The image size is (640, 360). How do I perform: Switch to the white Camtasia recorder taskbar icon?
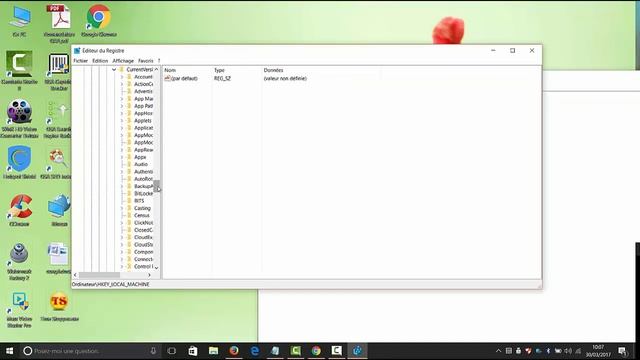337,351
